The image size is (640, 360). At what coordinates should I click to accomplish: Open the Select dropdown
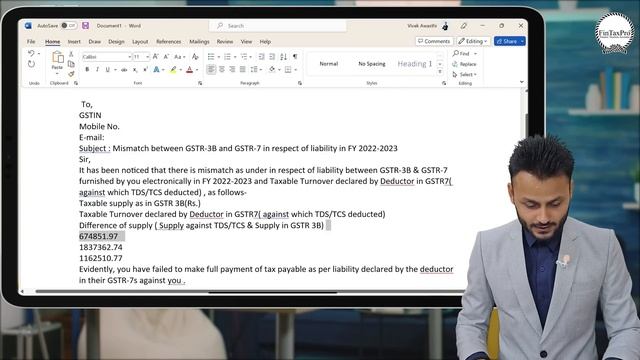[464, 75]
